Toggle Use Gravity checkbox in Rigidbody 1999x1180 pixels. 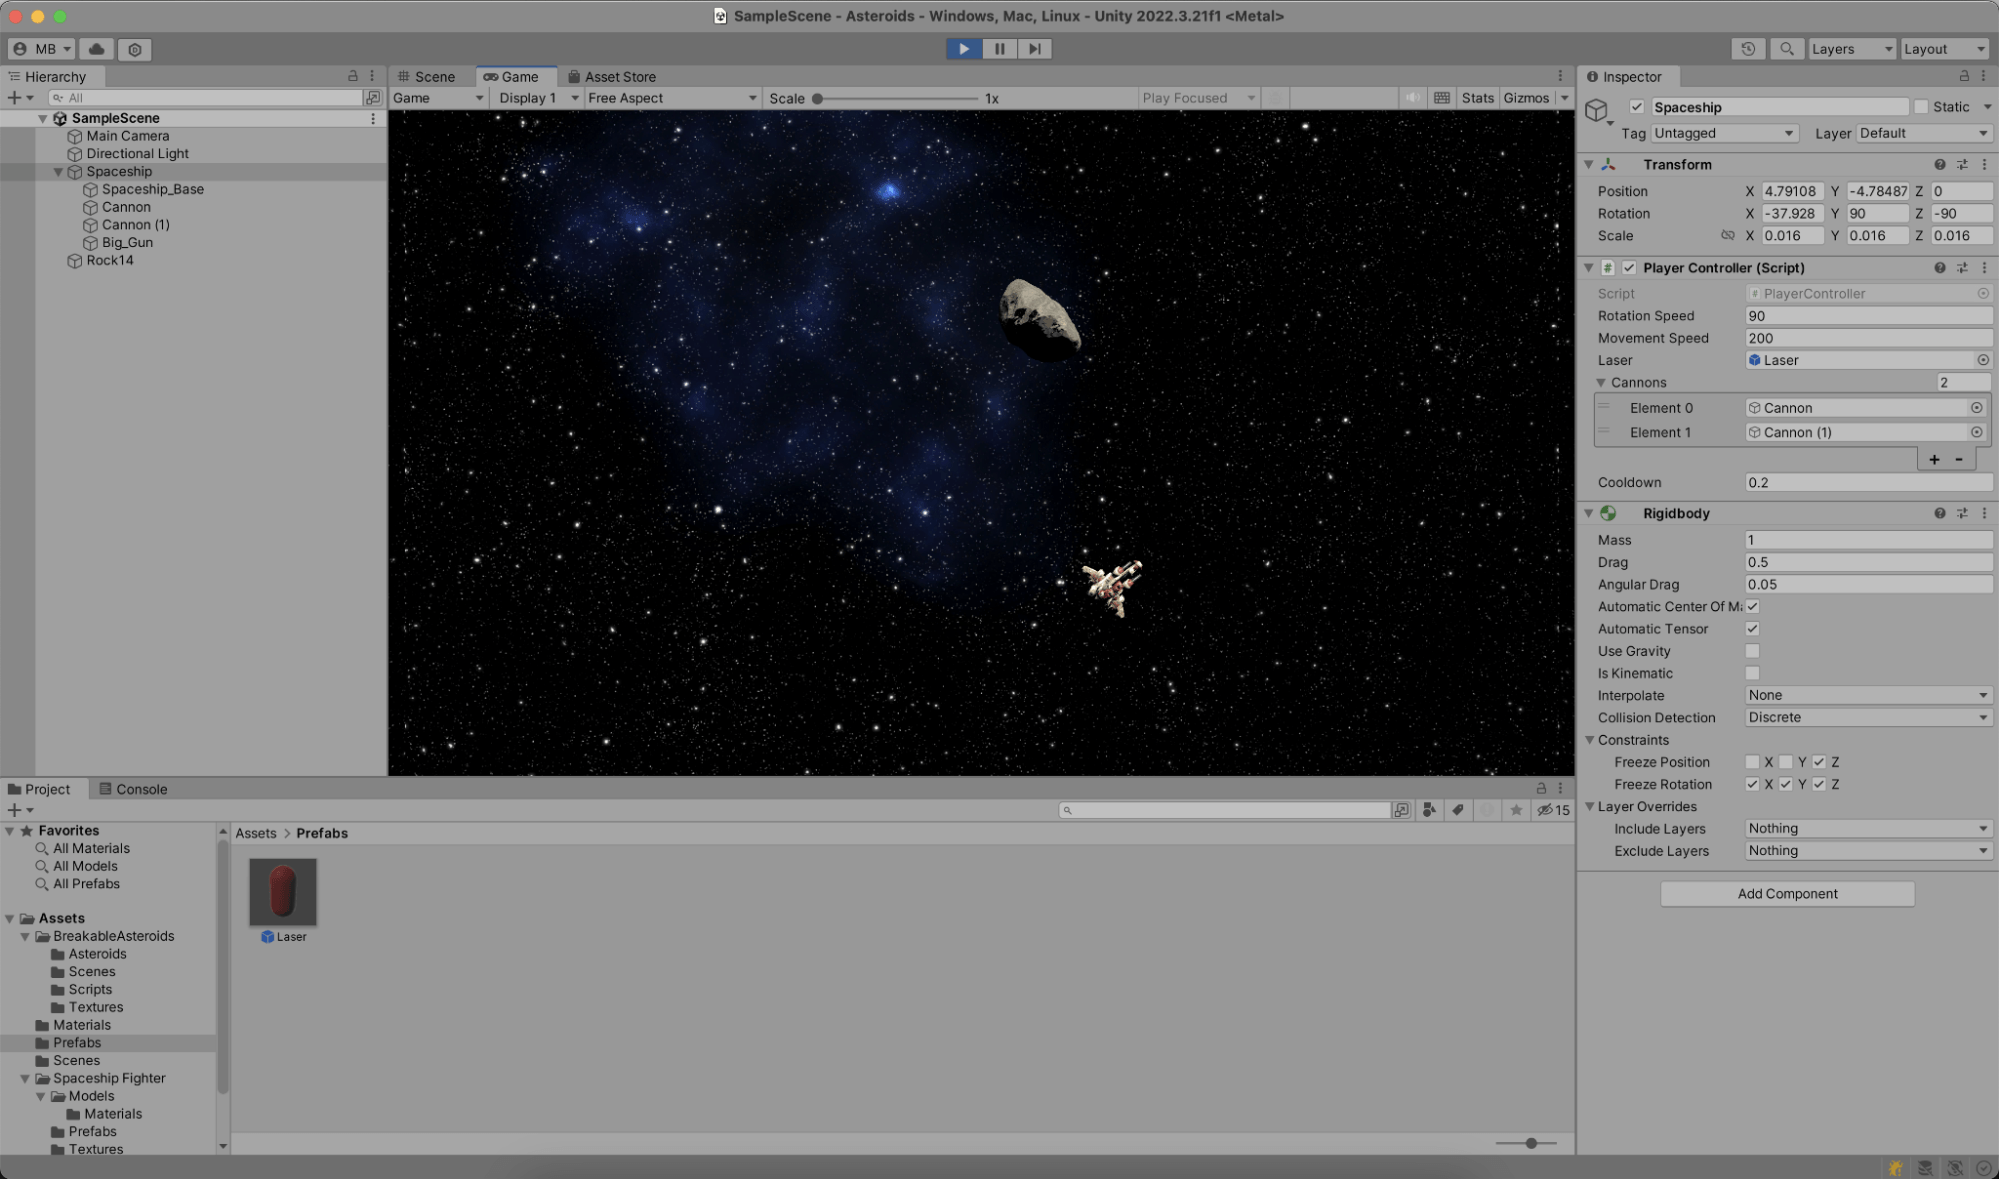(x=1752, y=650)
